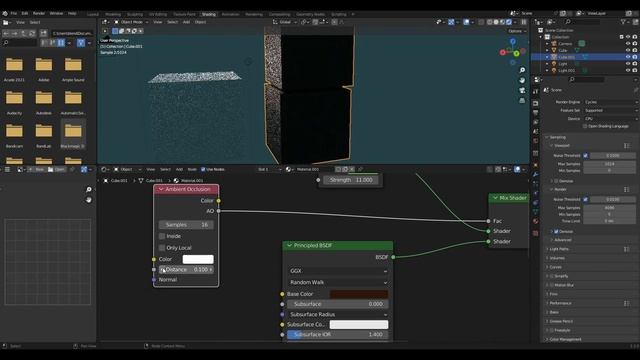Switch perspective/orthographic with the viewport grid gizmo
Image resolution: width=640 pixels, height=360 pixels.
pyautogui.click(x=522, y=100)
